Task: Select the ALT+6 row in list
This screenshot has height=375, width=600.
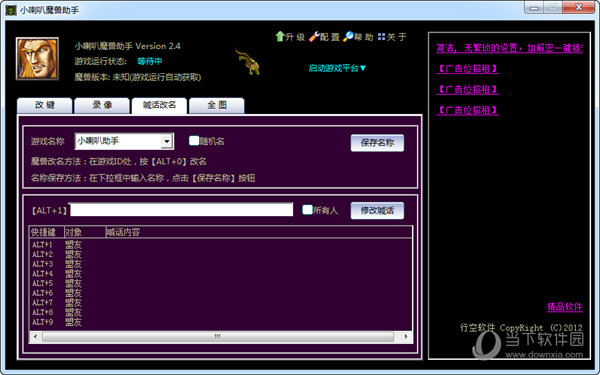Action: click(220, 293)
